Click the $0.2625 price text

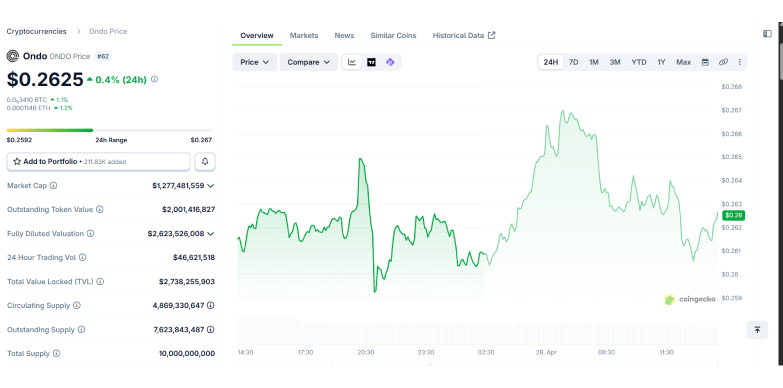coord(45,79)
